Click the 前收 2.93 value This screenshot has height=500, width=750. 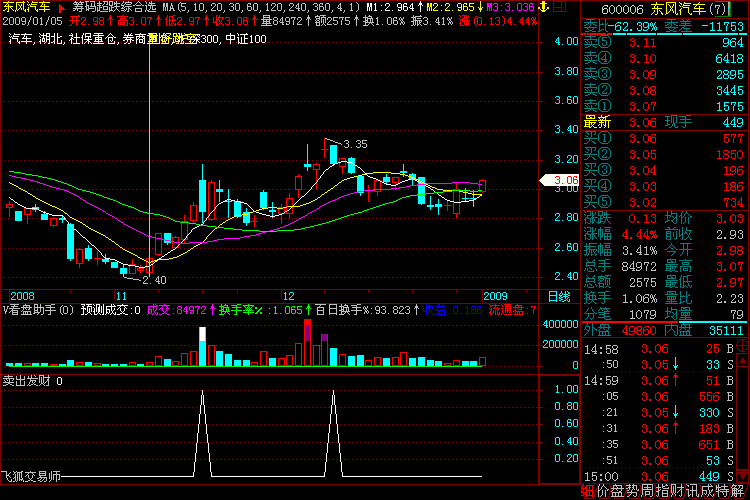click(x=729, y=234)
